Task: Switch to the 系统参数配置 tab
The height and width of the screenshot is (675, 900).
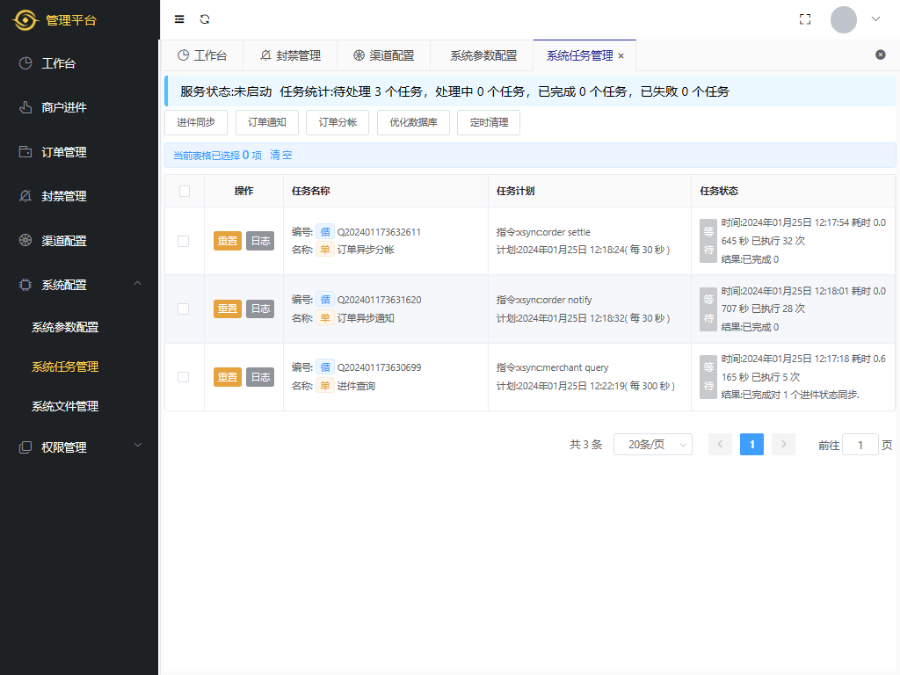Action: [x=483, y=56]
